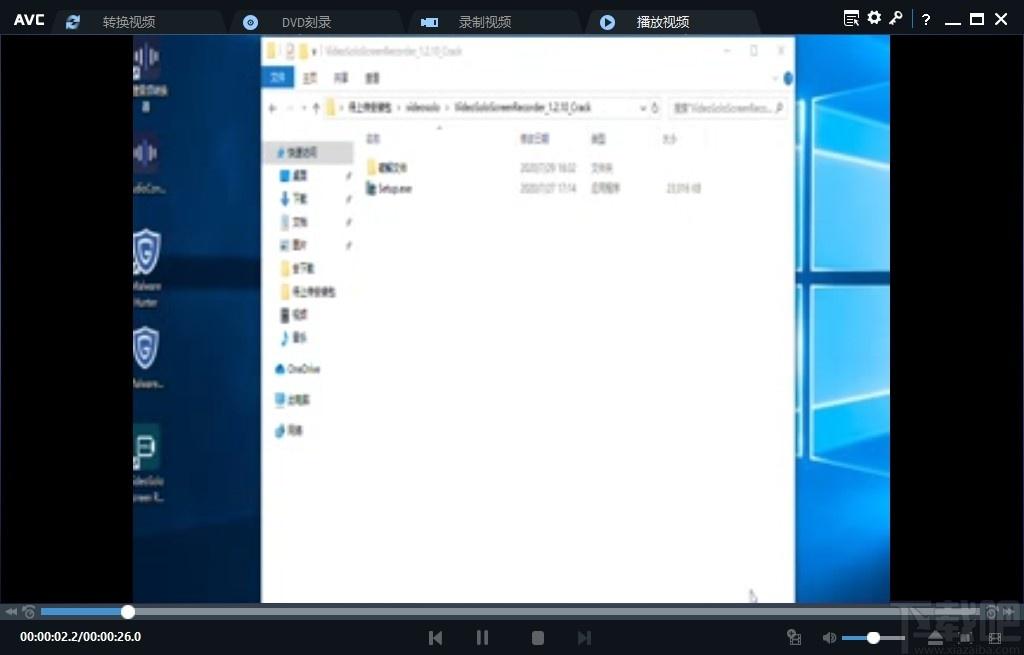The image size is (1024, 655).
Task: Open the menu list icon in title bar
Action: [851, 19]
